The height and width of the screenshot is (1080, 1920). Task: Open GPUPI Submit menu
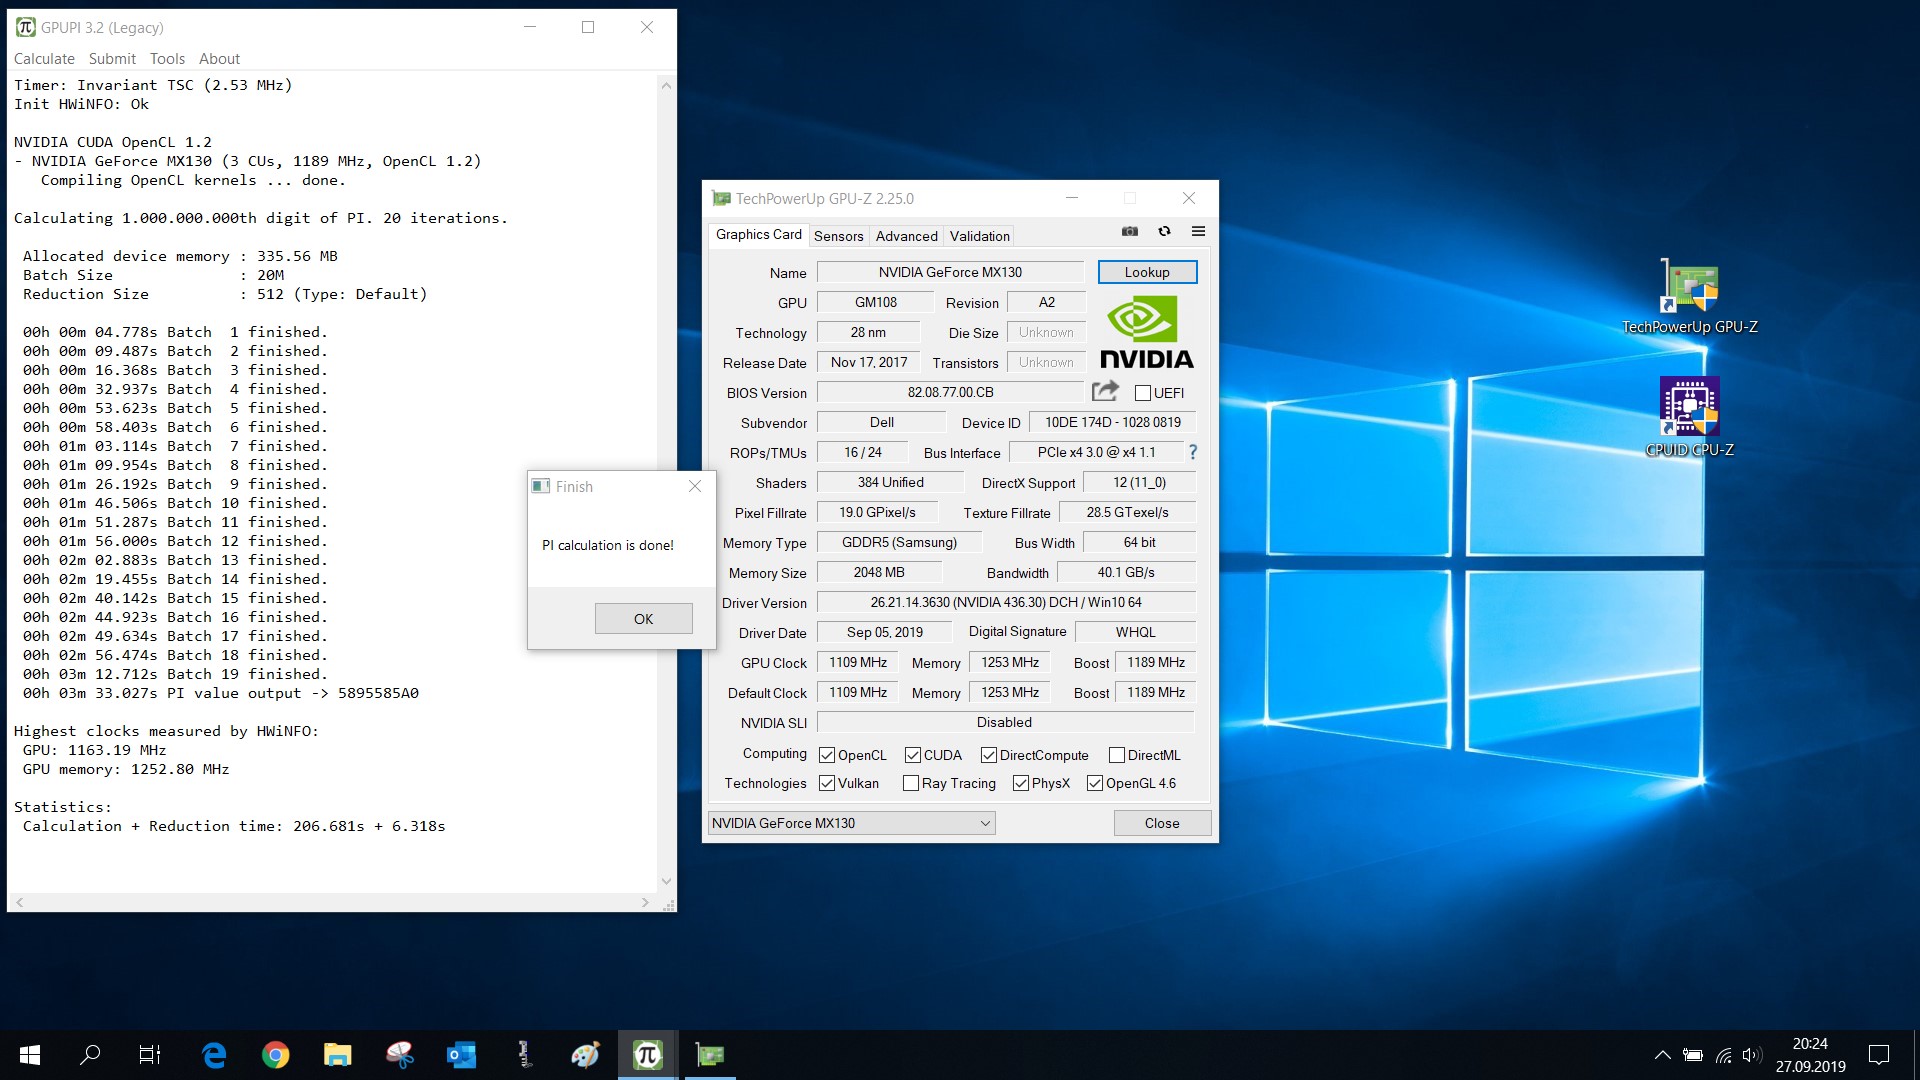(112, 59)
